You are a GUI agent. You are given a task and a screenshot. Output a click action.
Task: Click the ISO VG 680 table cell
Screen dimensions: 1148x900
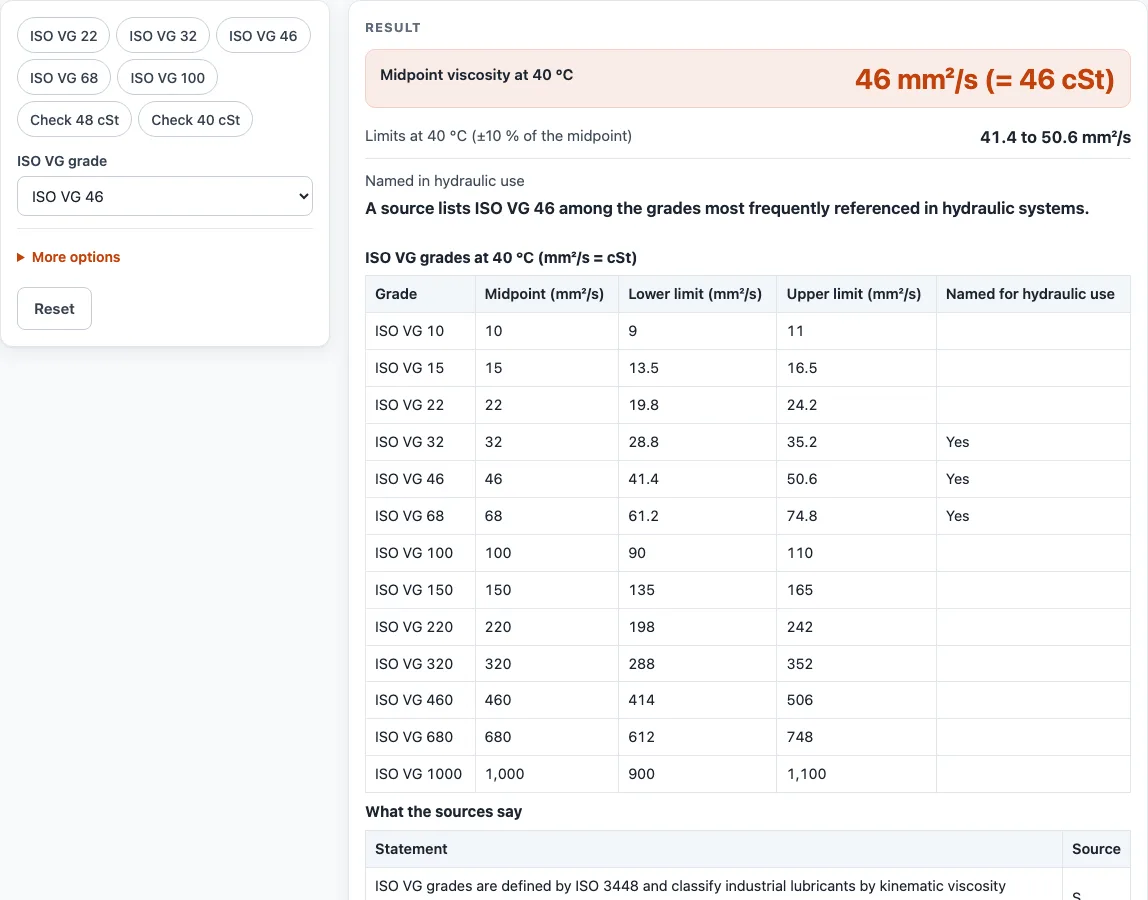(x=420, y=737)
